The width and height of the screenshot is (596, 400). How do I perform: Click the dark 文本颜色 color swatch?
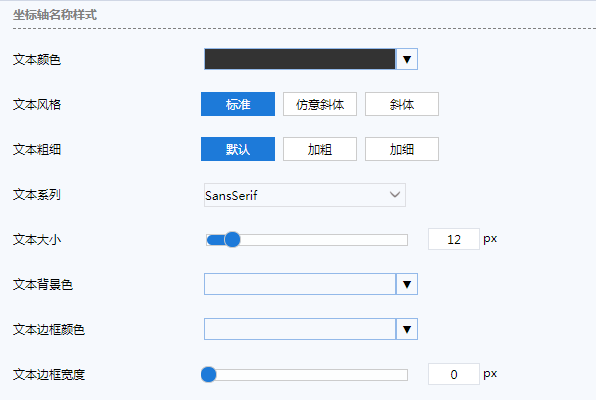300,59
